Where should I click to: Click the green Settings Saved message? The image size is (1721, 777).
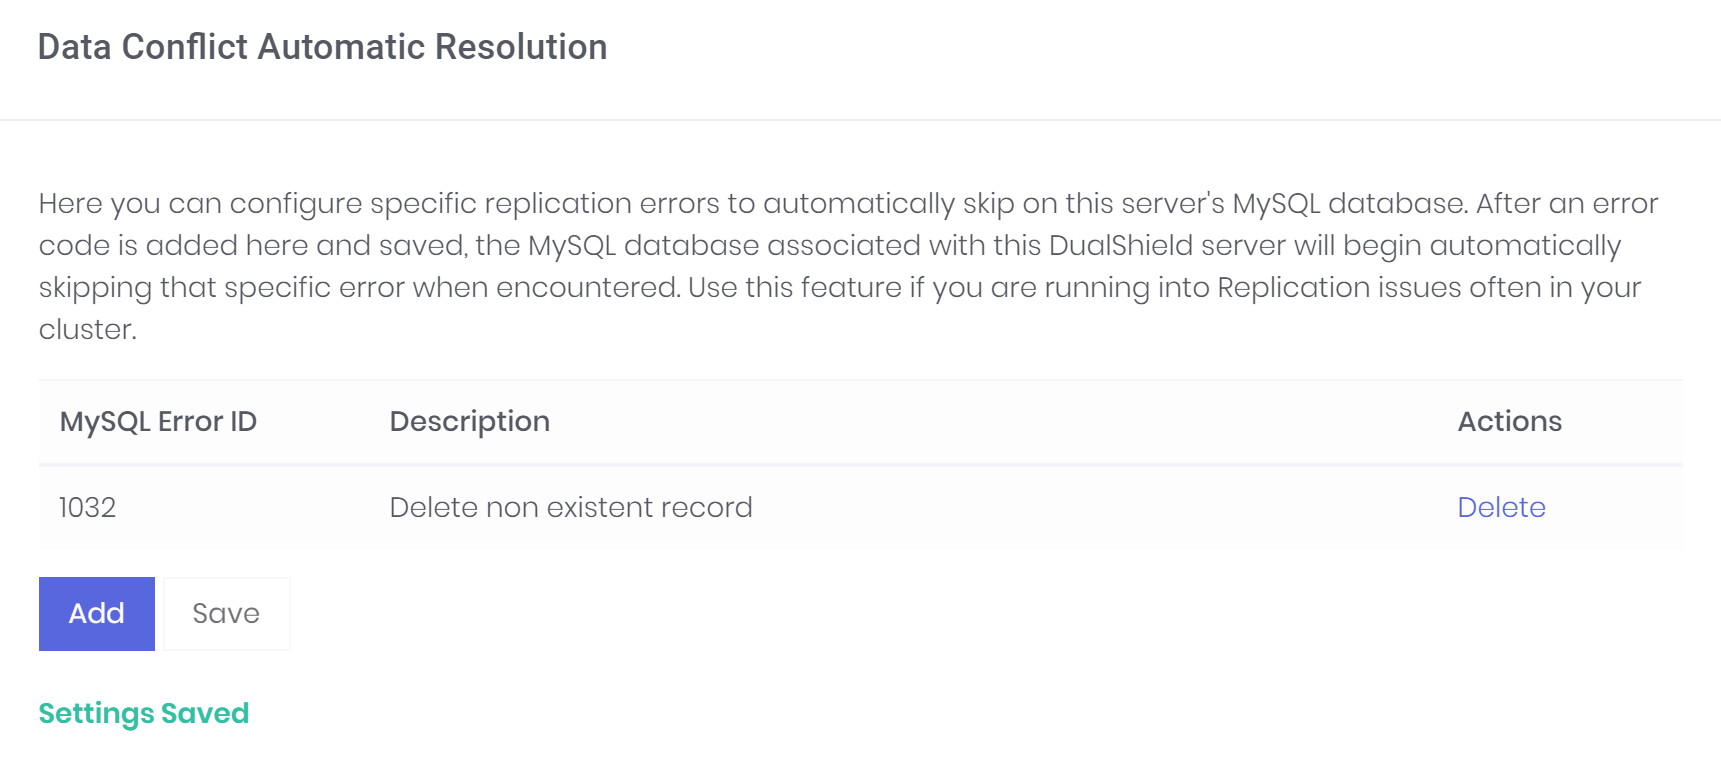[144, 713]
